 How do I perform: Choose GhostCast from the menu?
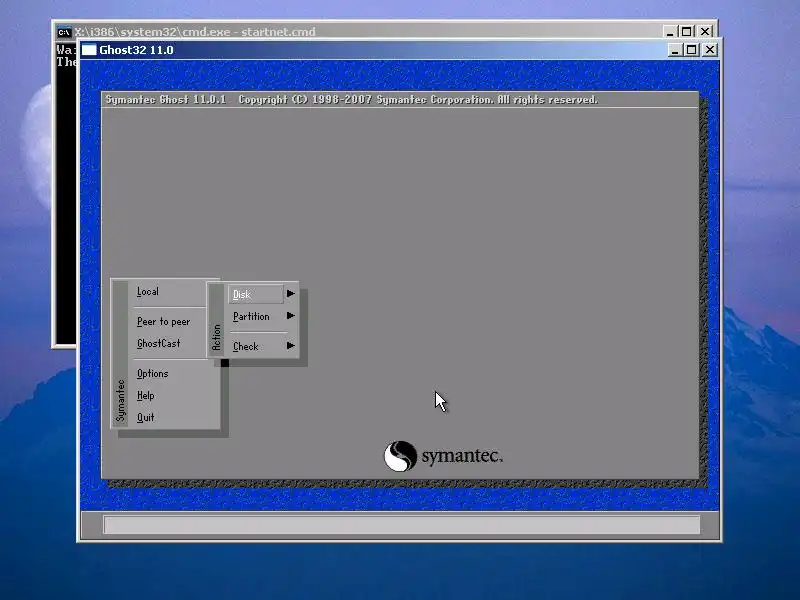click(x=159, y=343)
